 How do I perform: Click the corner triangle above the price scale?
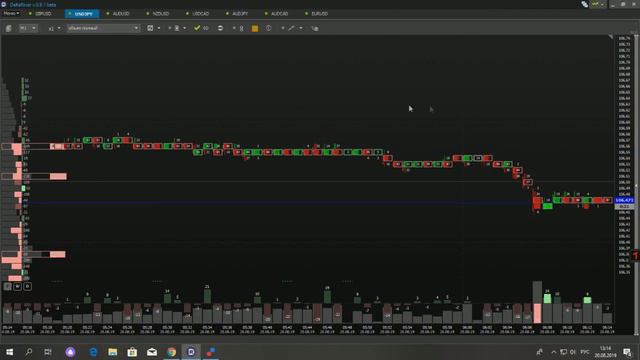(611, 37)
